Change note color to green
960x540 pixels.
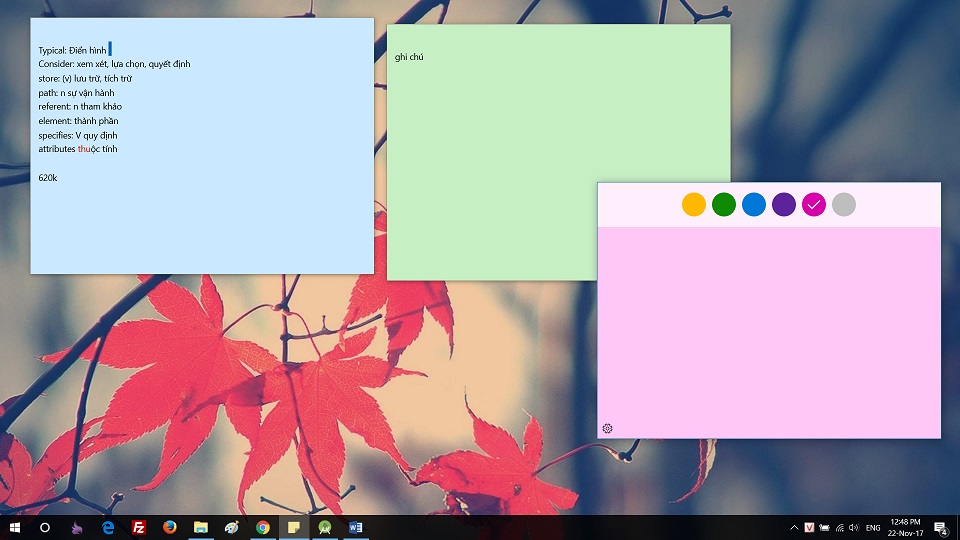[x=724, y=204]
